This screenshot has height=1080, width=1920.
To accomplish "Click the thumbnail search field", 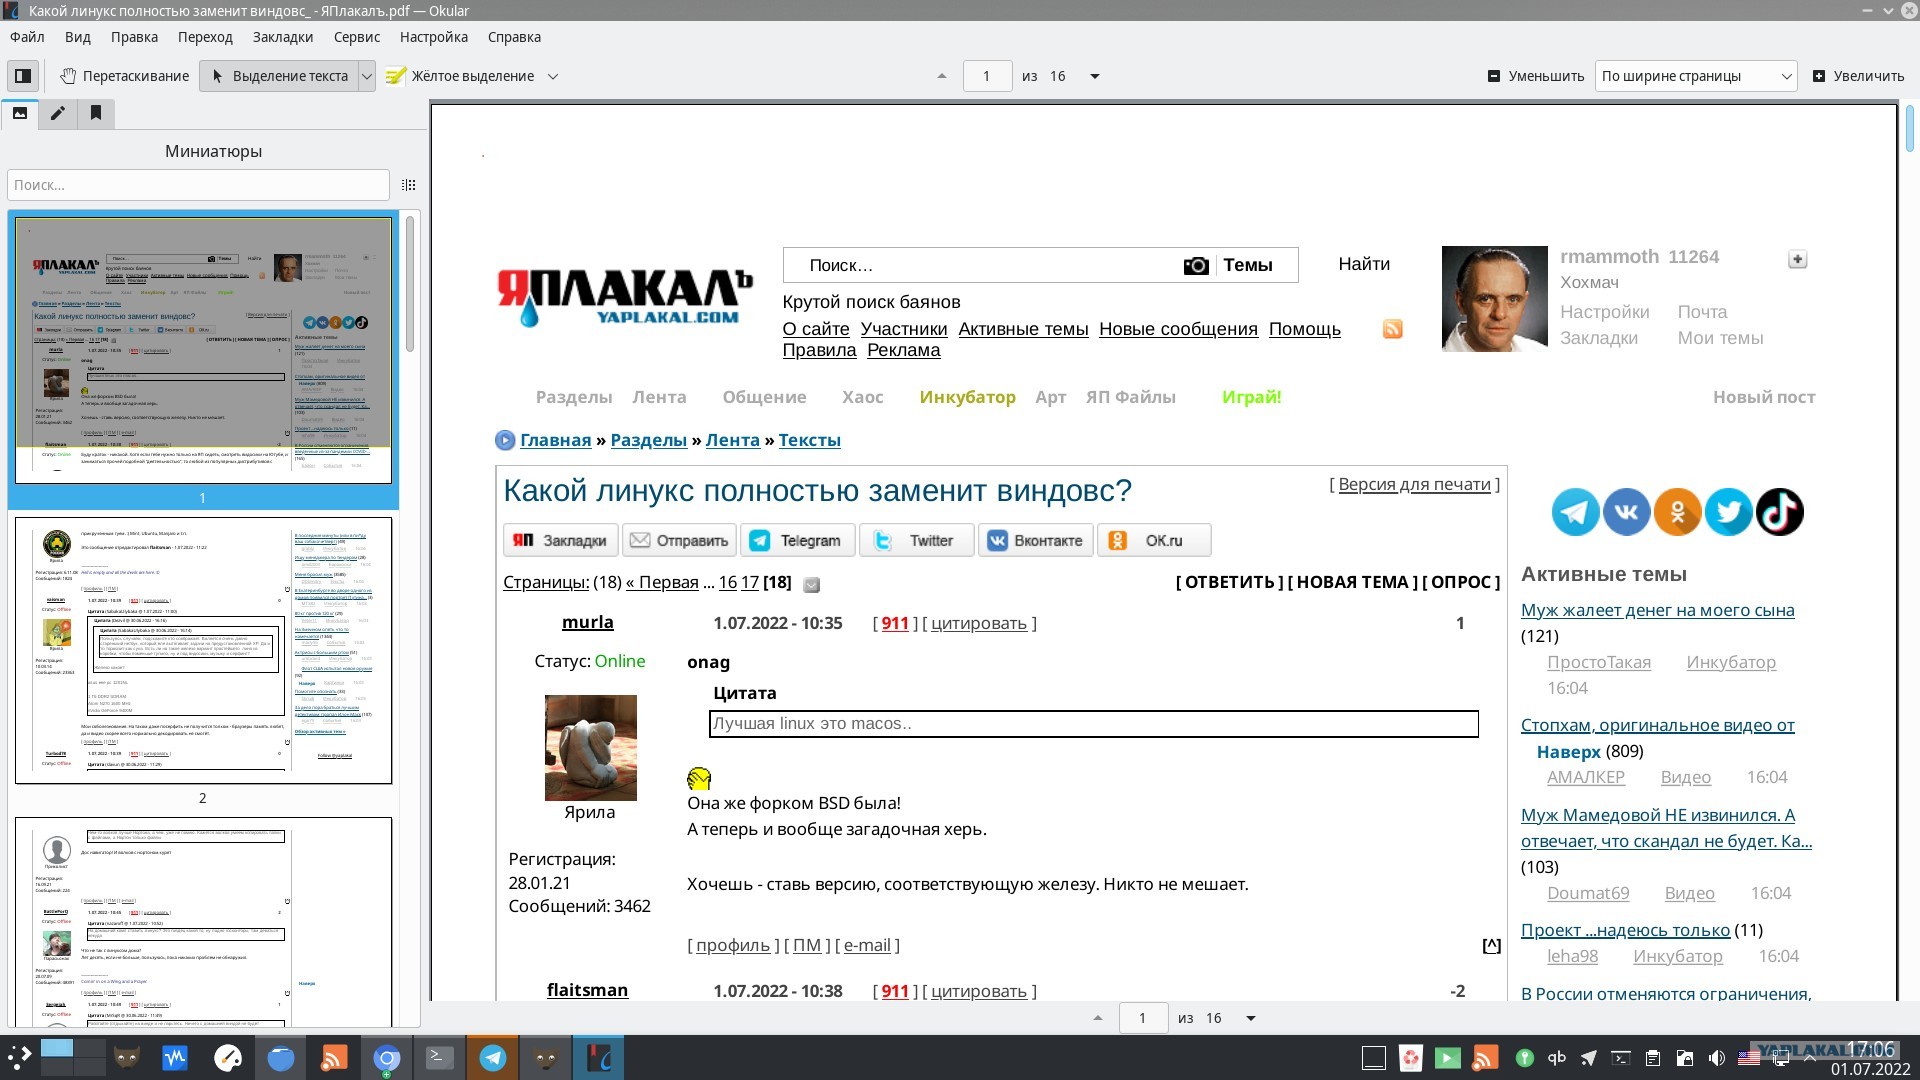I will click(x=198, y=185).
